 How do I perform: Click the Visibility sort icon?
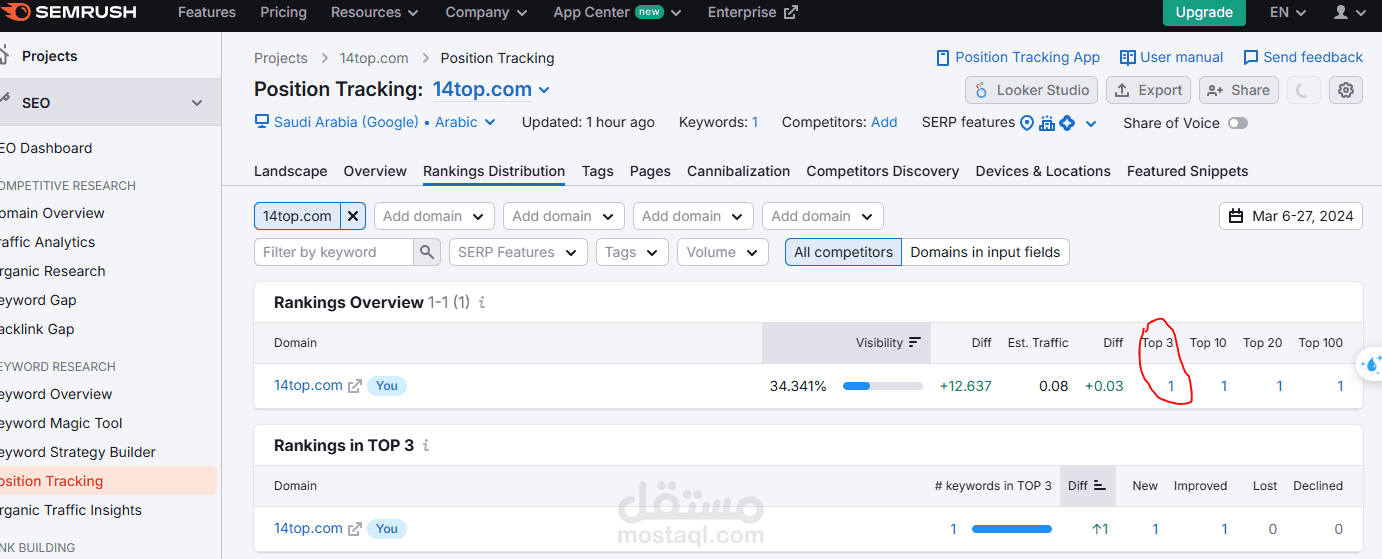coord(914,343)
